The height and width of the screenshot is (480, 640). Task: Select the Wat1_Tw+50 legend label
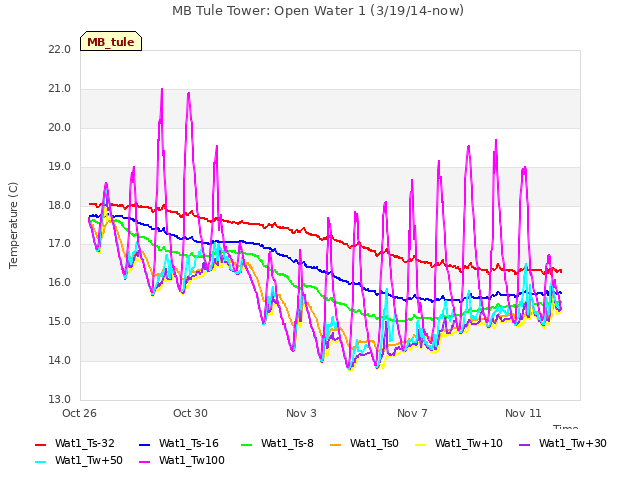click(x=89, y=460)
